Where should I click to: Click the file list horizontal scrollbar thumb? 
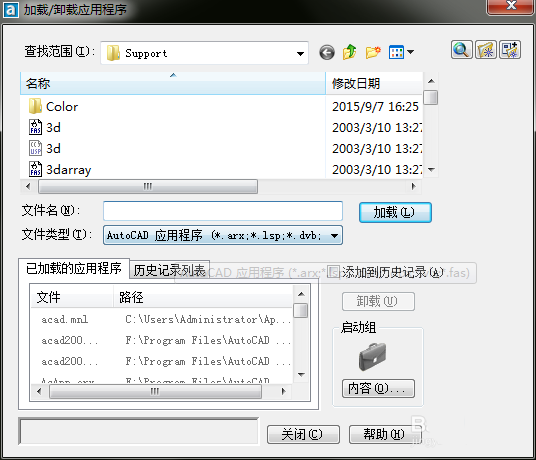click(148, 187)
